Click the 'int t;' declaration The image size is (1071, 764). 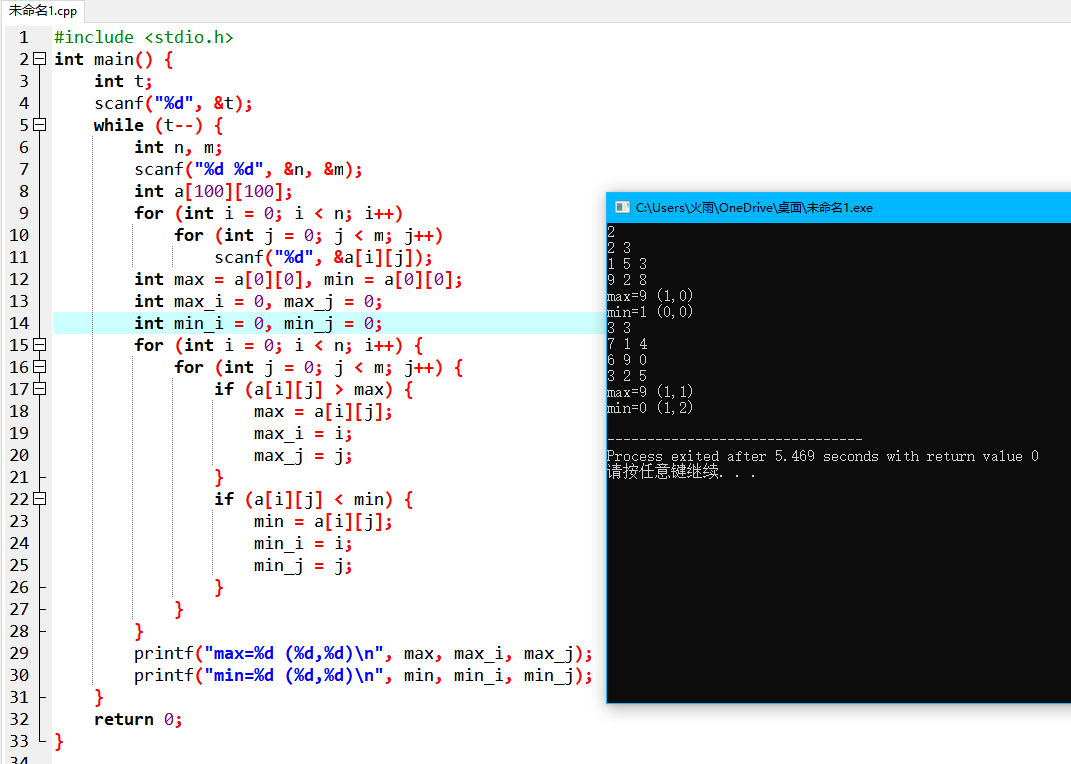click(123, 81)
